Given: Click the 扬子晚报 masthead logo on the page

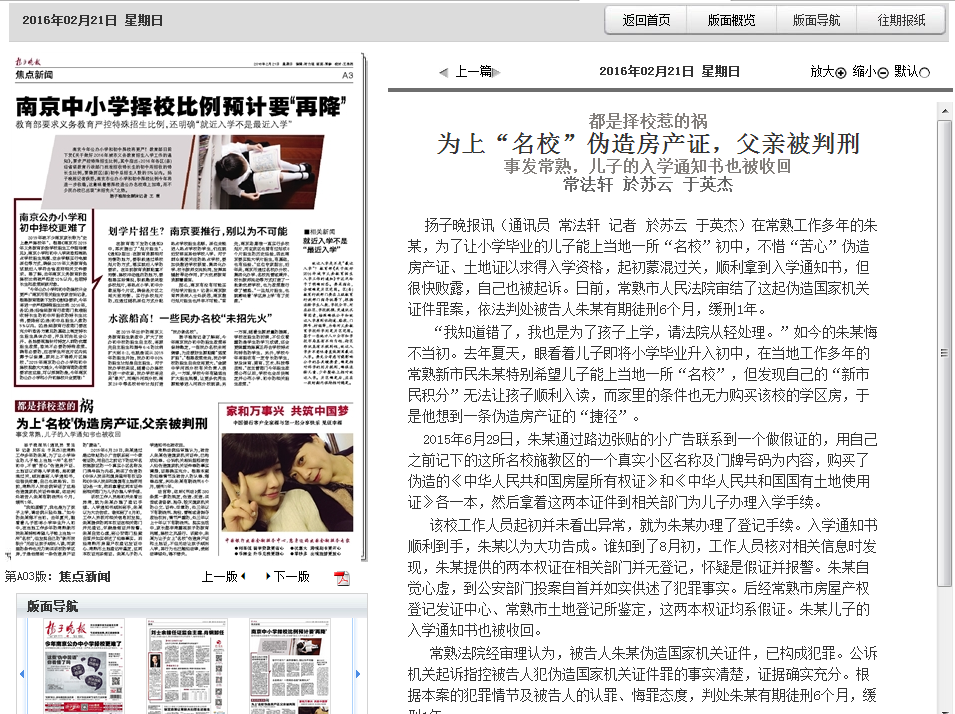Looking at the screenshot, I should pyautogui.click(x=28, y=63).
